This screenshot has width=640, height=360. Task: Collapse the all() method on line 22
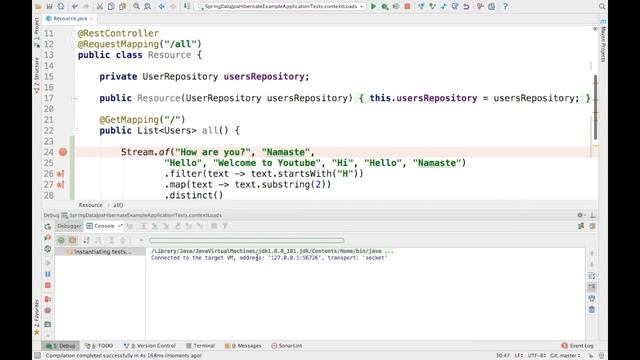tap(74, 131)
